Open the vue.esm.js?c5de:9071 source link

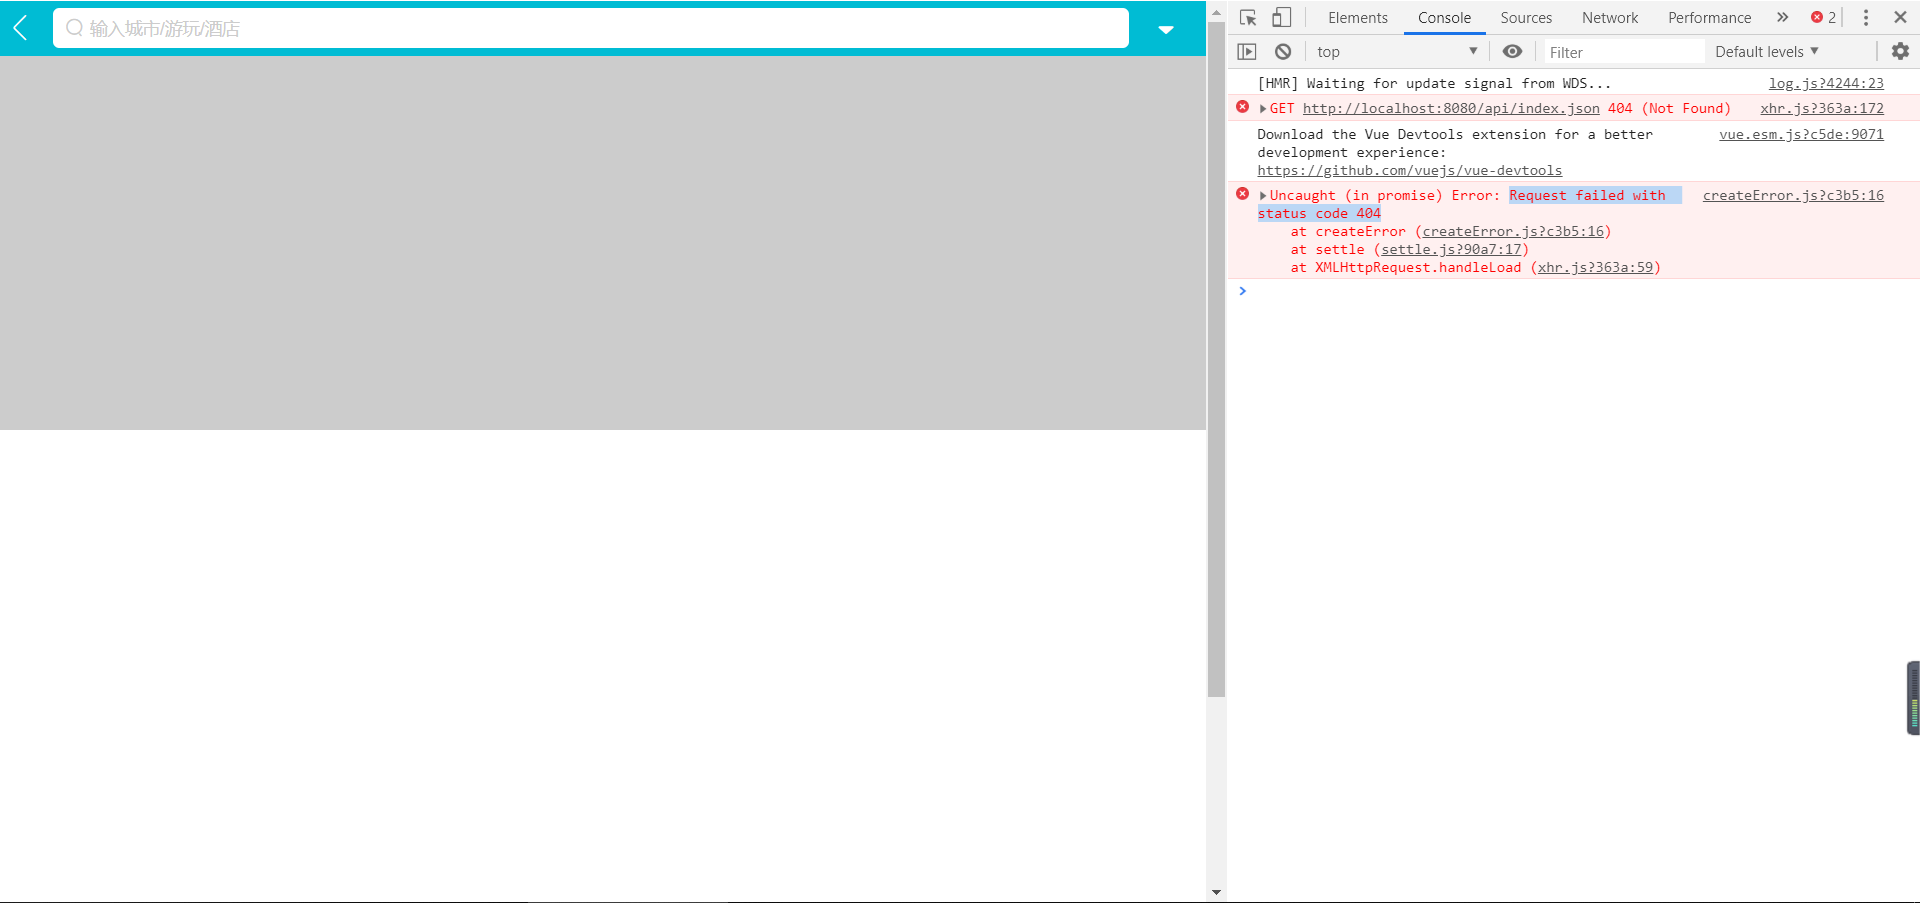pyautogui.click(x=1801, y=134)
